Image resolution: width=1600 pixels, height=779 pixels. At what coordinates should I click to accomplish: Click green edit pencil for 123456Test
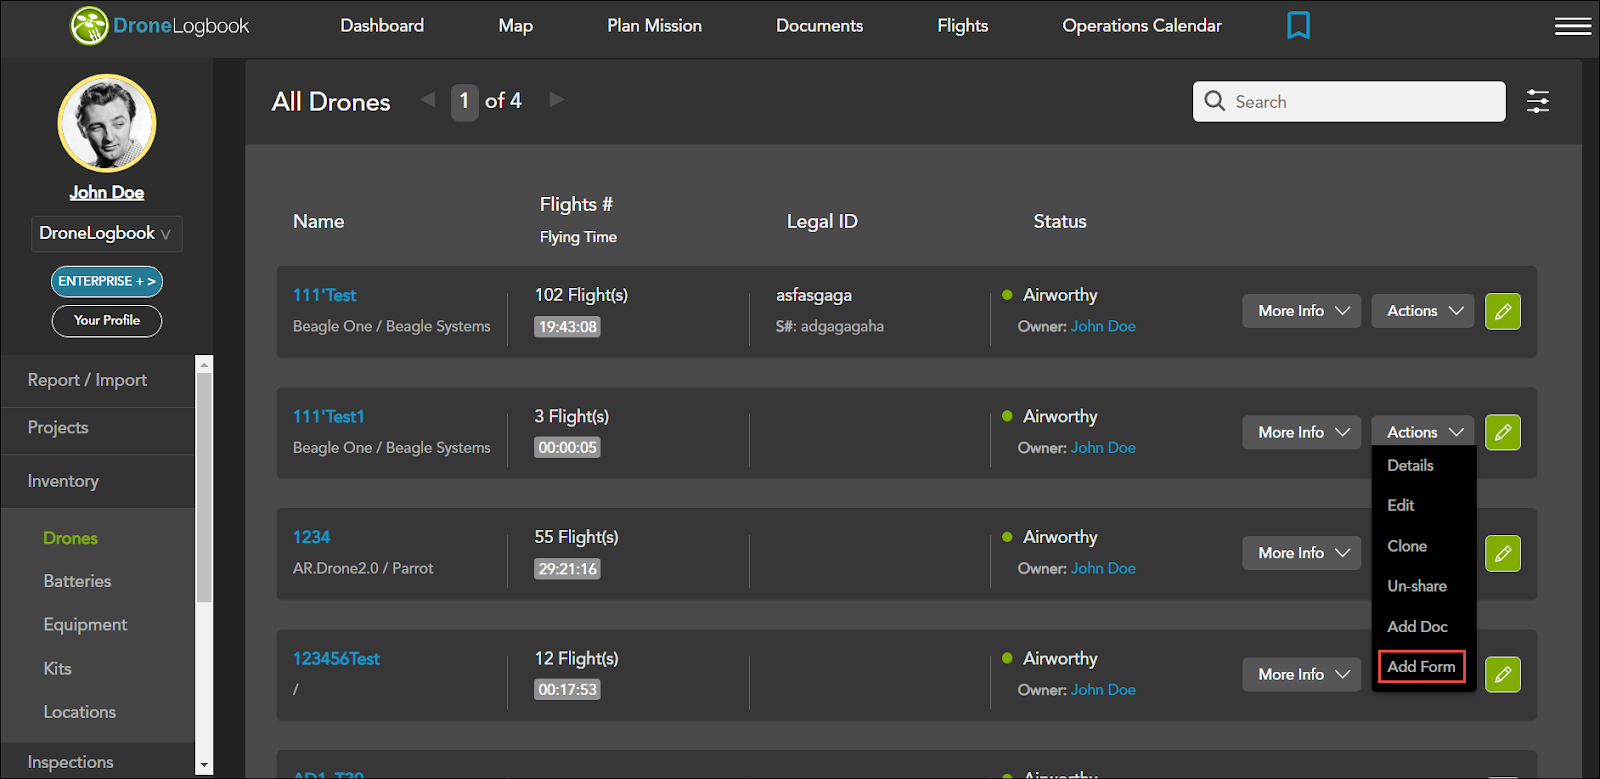(1503, 674)
